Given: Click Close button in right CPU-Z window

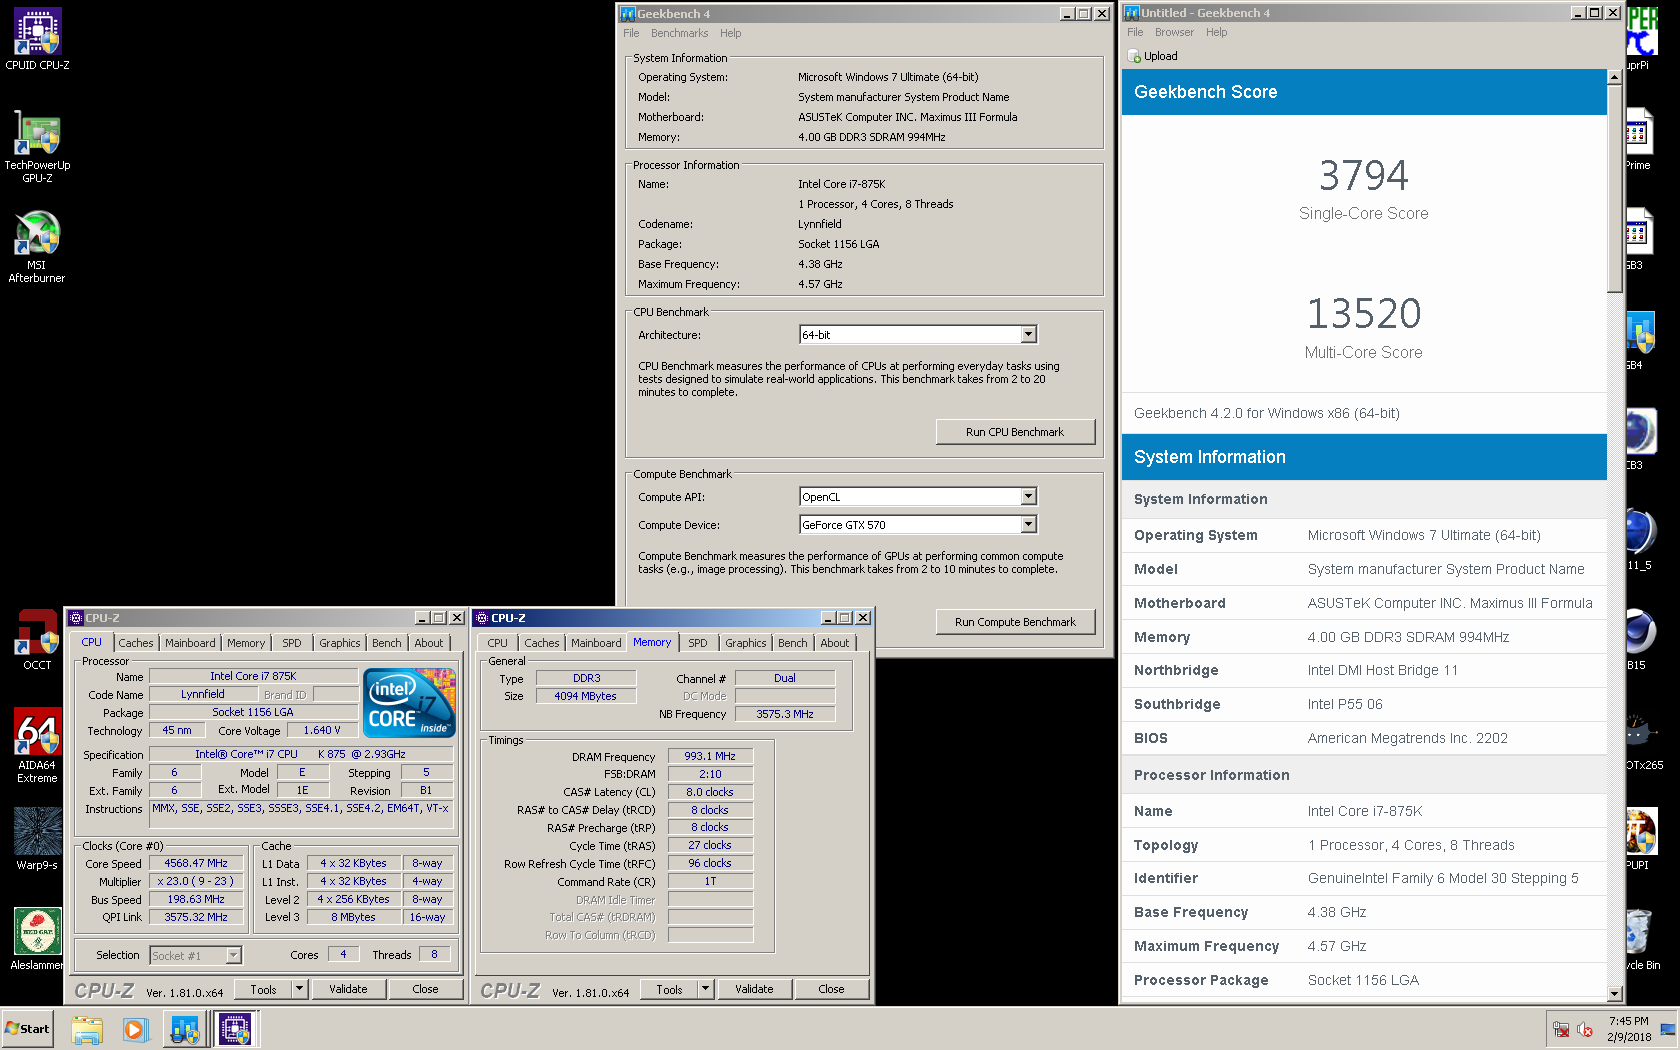Looking at the screenshot, I should tap(831, 989).
